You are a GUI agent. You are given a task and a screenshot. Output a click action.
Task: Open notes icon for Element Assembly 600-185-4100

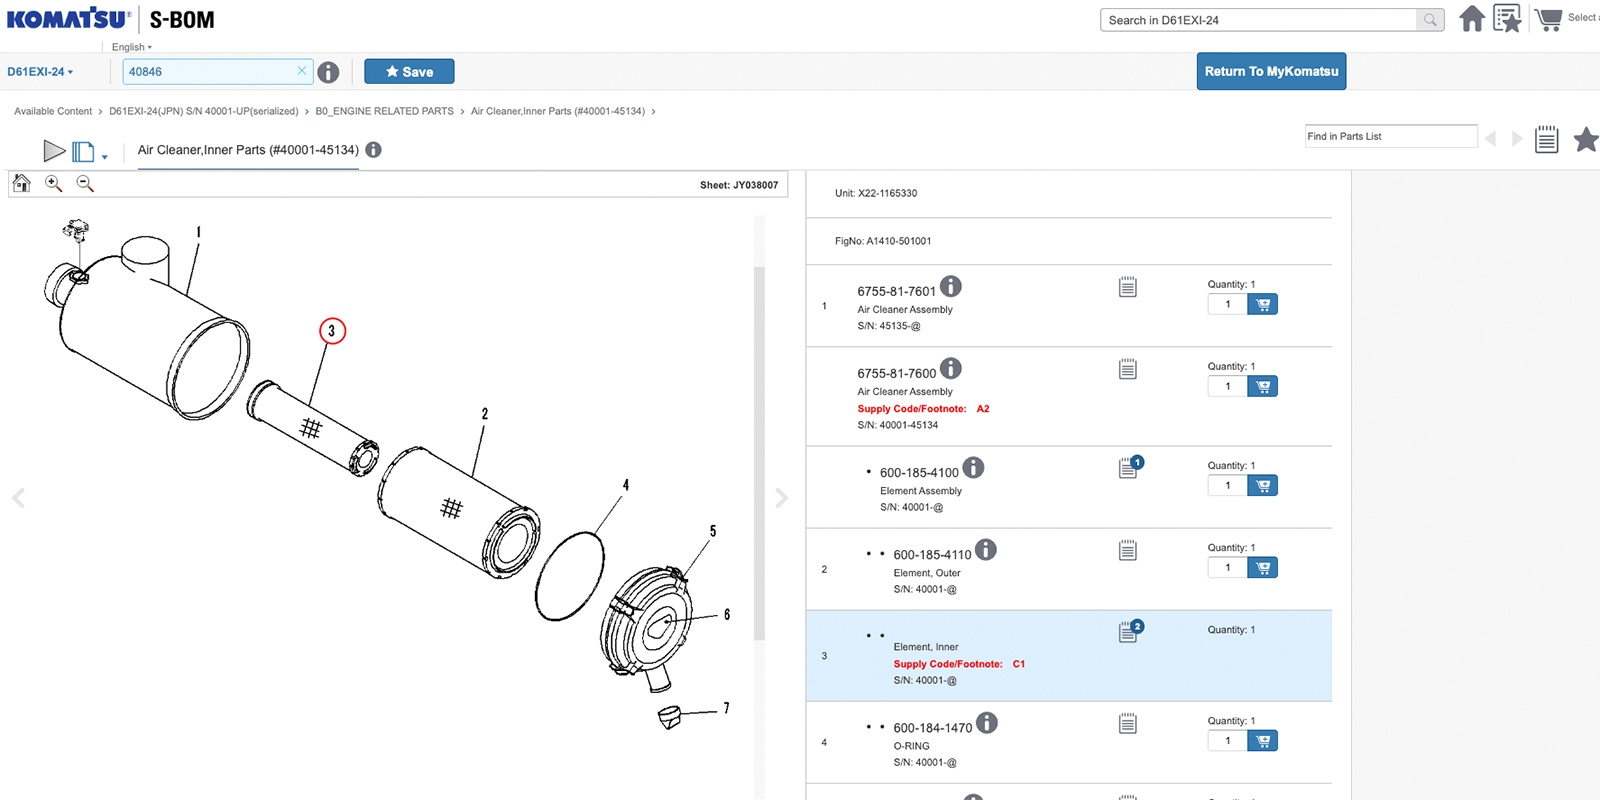click(1129, 468)
